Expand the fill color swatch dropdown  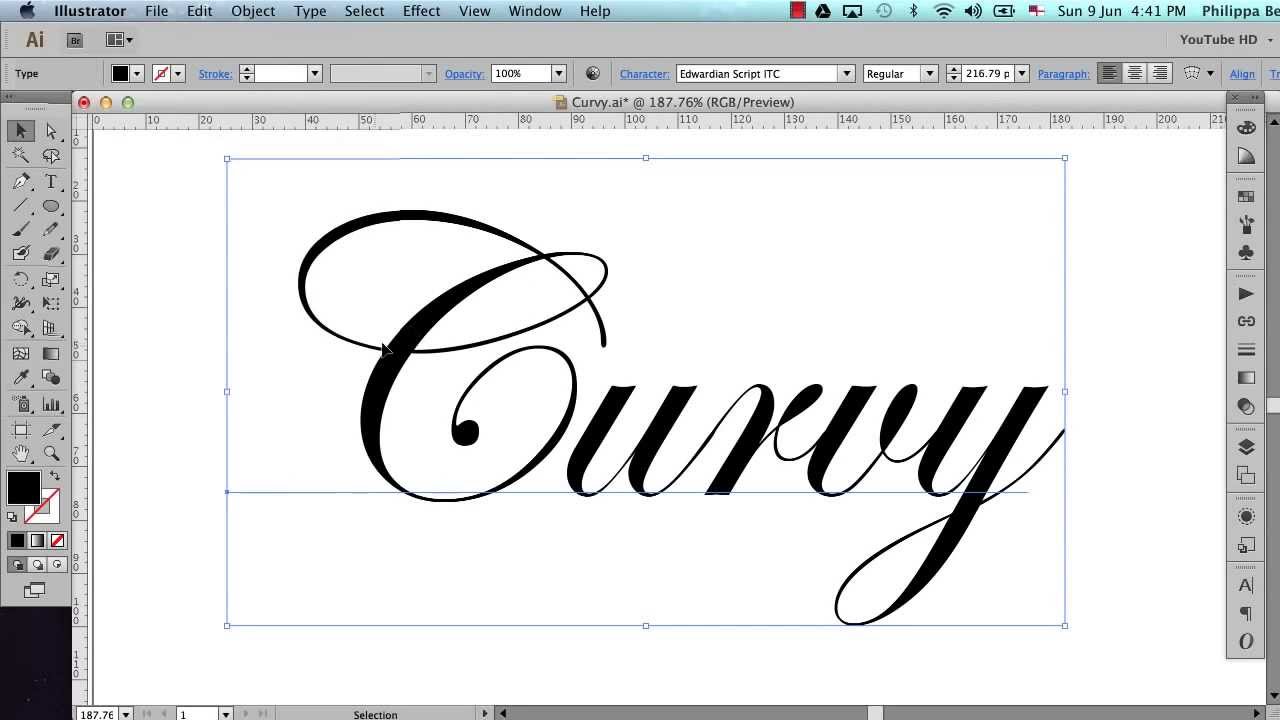point(137,73)
